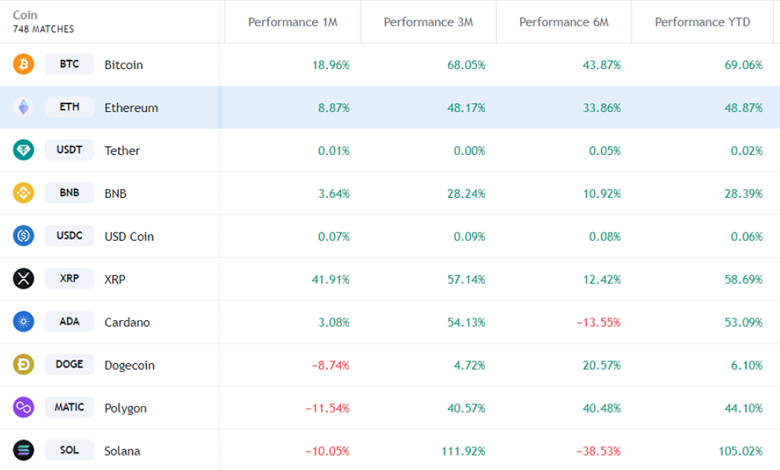
Task: Click the Coin column header
Action: click(x=24, y=16)
